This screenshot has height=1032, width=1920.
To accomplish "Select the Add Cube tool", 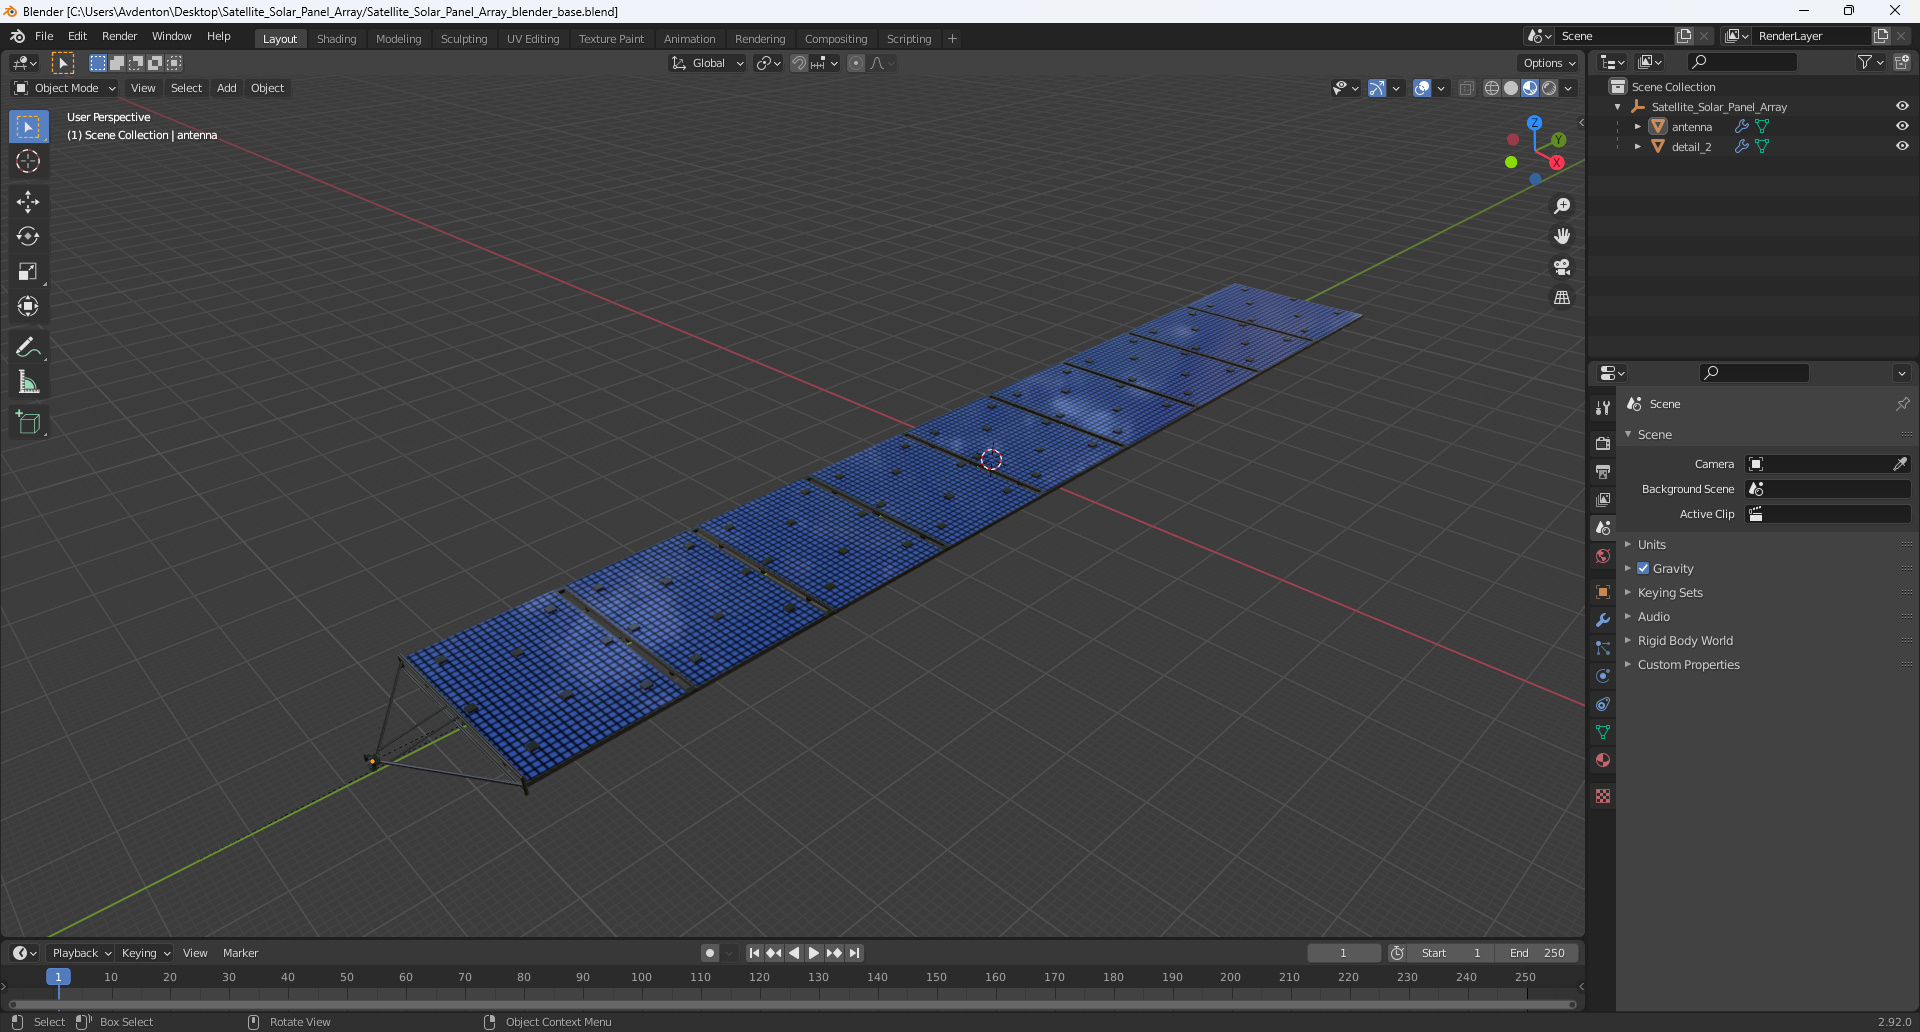I will (28, 423).
